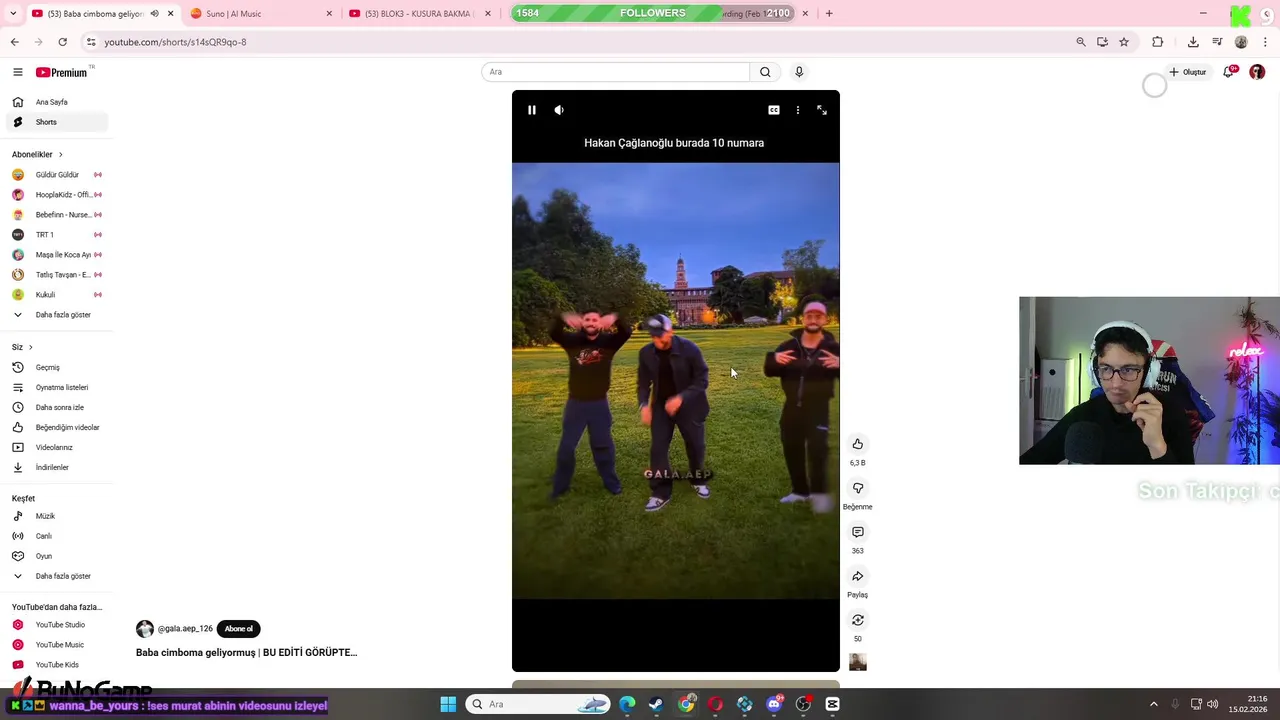Reload the current page
This screenshot has width=1280, height=720.
[62, 42]
